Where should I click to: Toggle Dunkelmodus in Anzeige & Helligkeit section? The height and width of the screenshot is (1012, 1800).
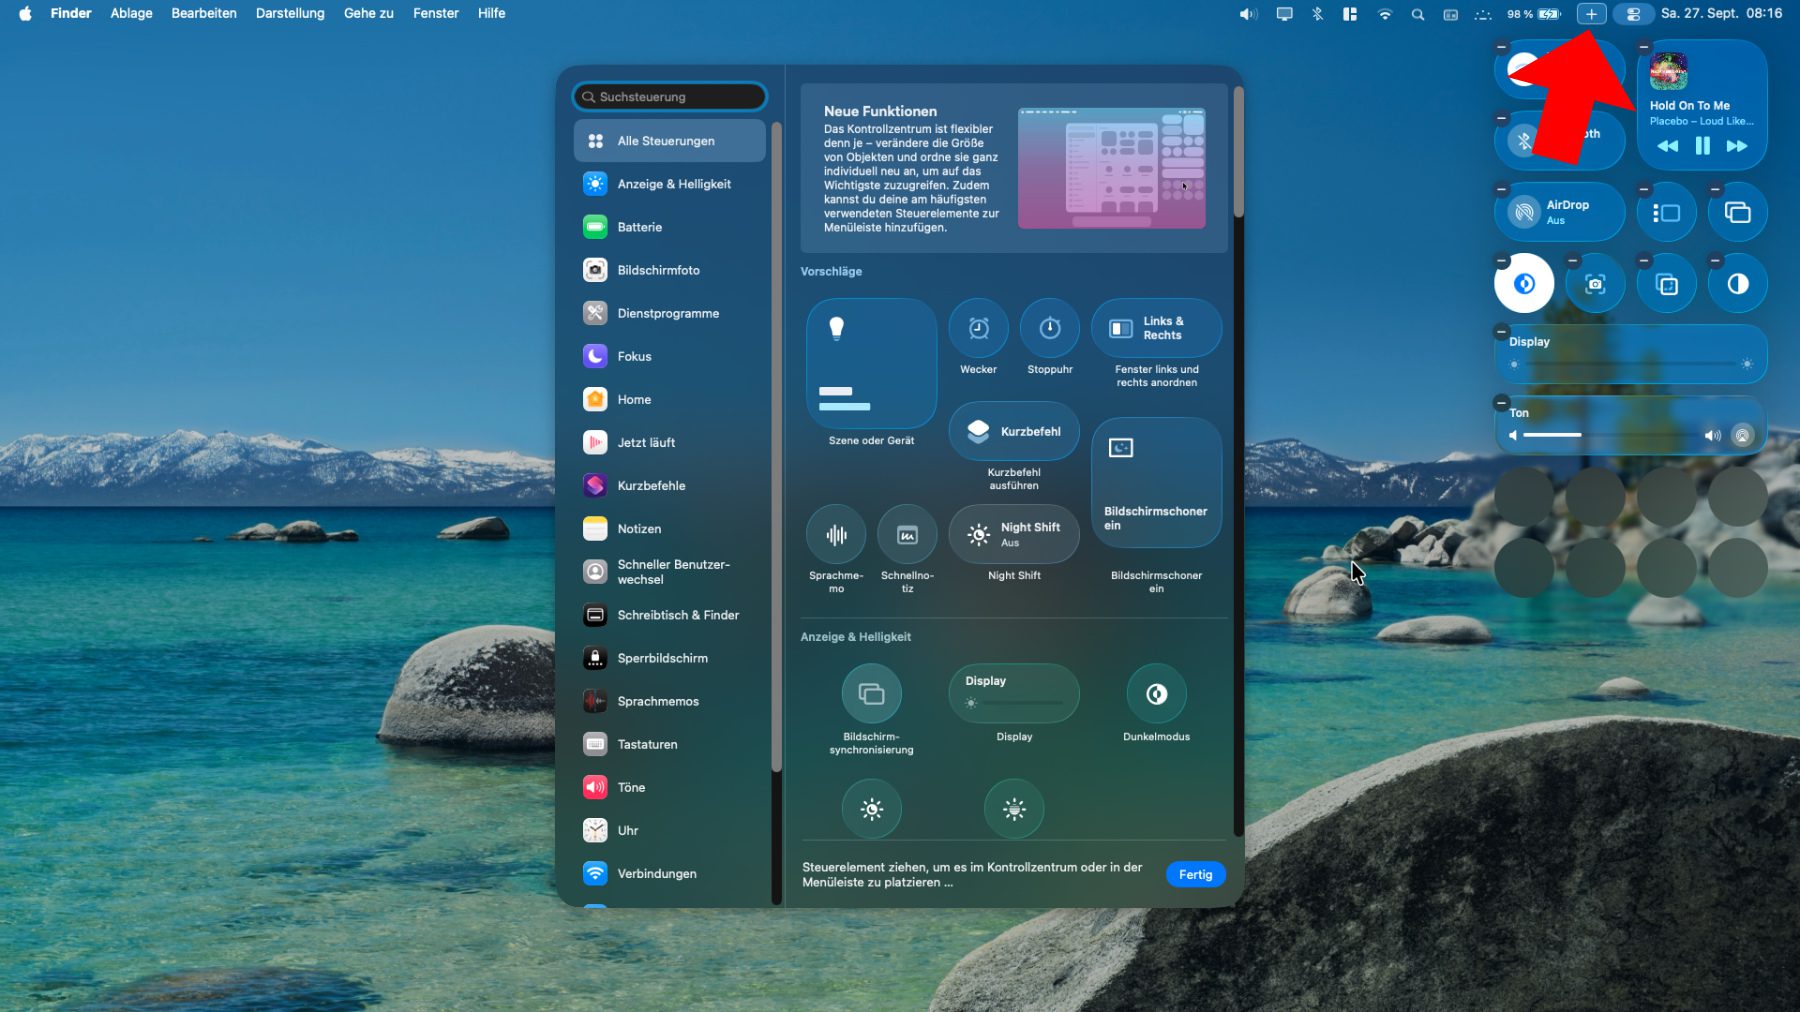[1156, 694]
